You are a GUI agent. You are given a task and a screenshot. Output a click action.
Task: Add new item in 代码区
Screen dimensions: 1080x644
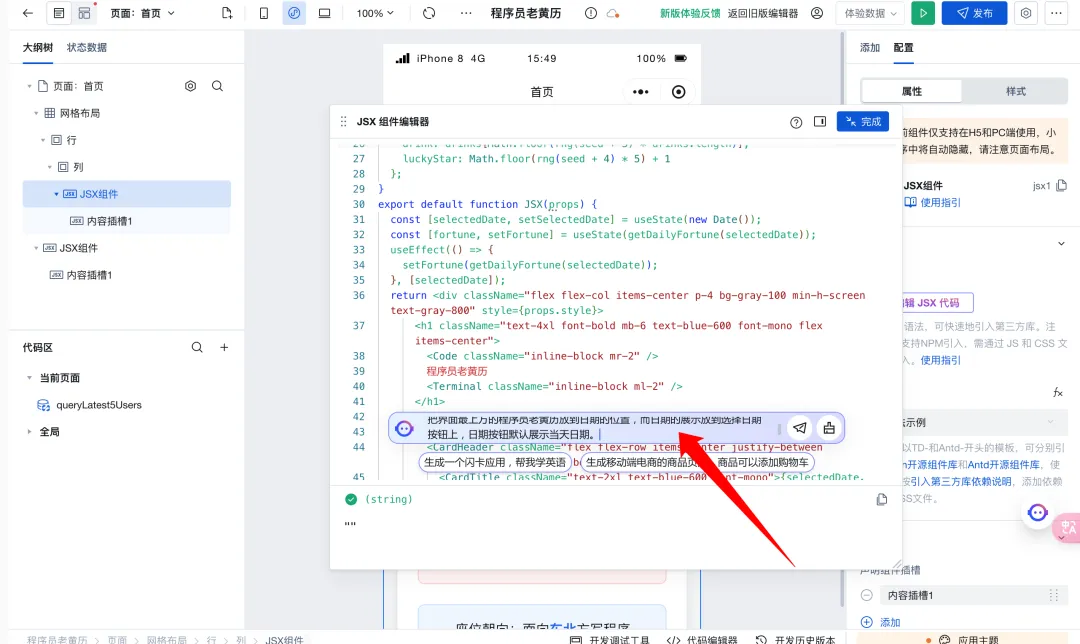point(224,347)
